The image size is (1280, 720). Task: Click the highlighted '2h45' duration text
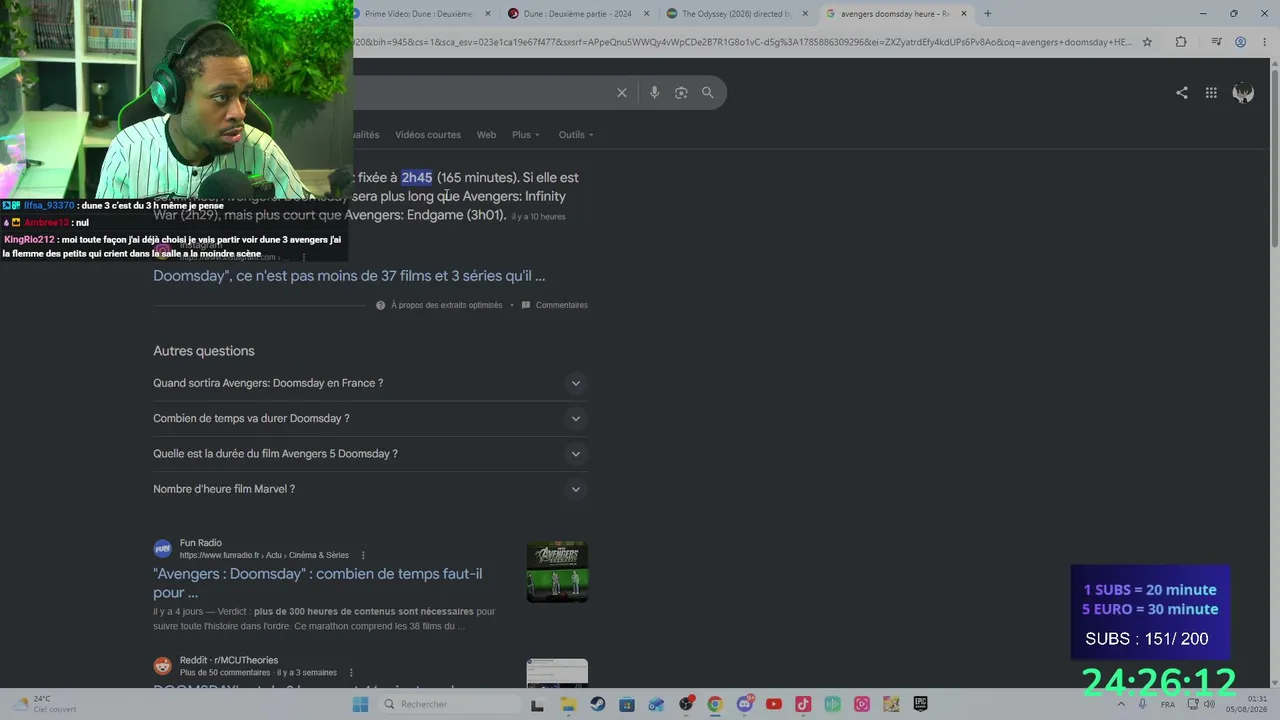pos(417,178)
